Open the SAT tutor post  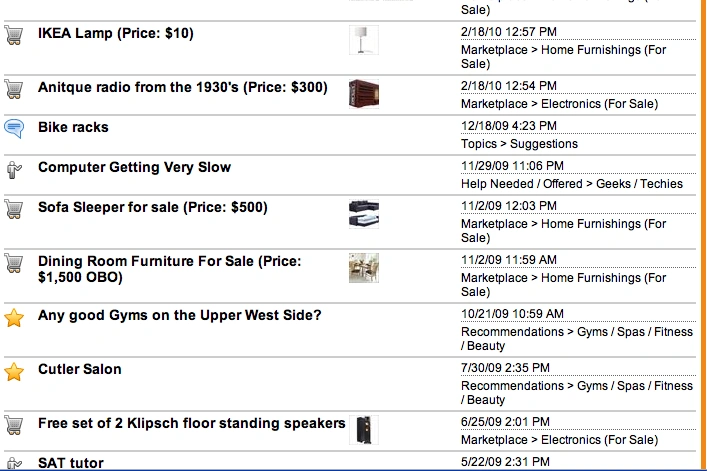(71, 463)
